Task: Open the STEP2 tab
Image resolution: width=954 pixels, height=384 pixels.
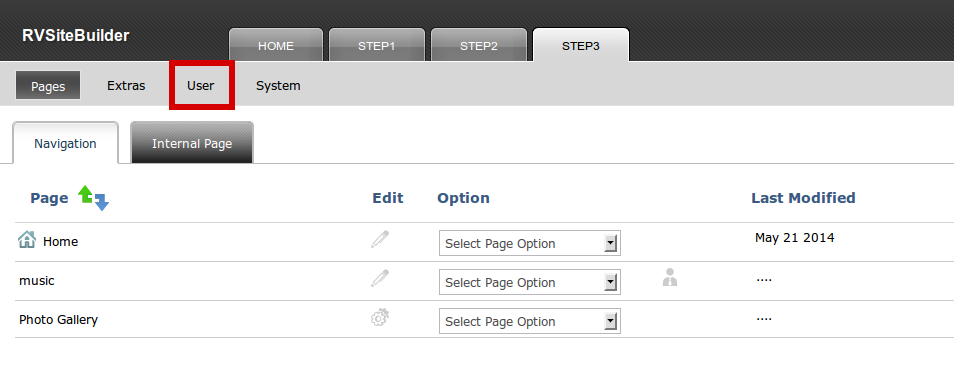Action: pos(479,45)
